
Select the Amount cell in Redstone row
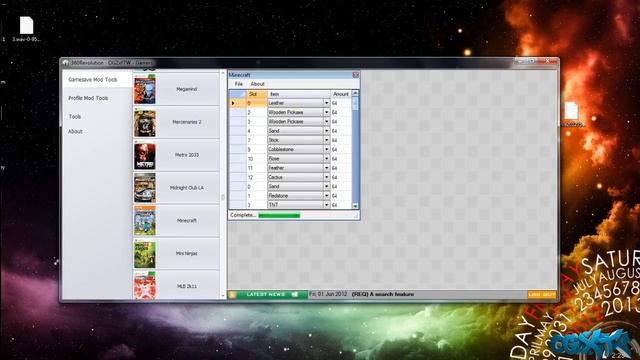[341, 196]
